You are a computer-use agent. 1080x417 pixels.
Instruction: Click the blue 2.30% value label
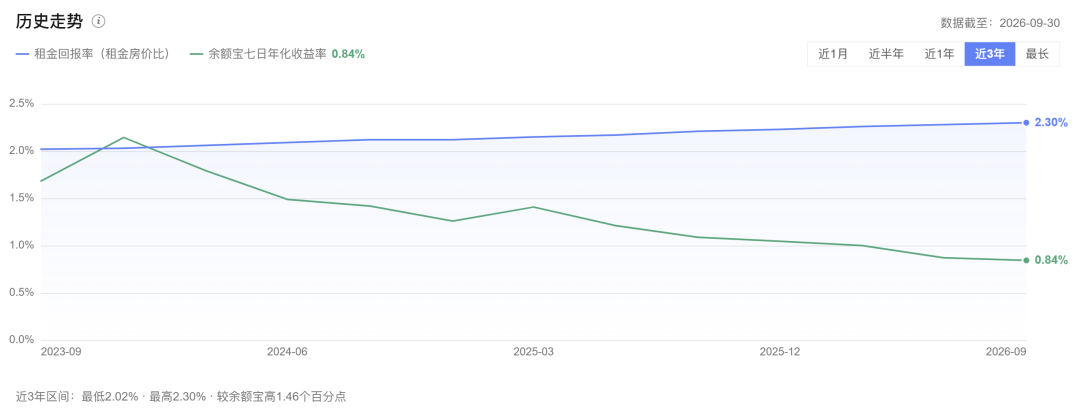pyautogui.click(x=1051, y=123)
